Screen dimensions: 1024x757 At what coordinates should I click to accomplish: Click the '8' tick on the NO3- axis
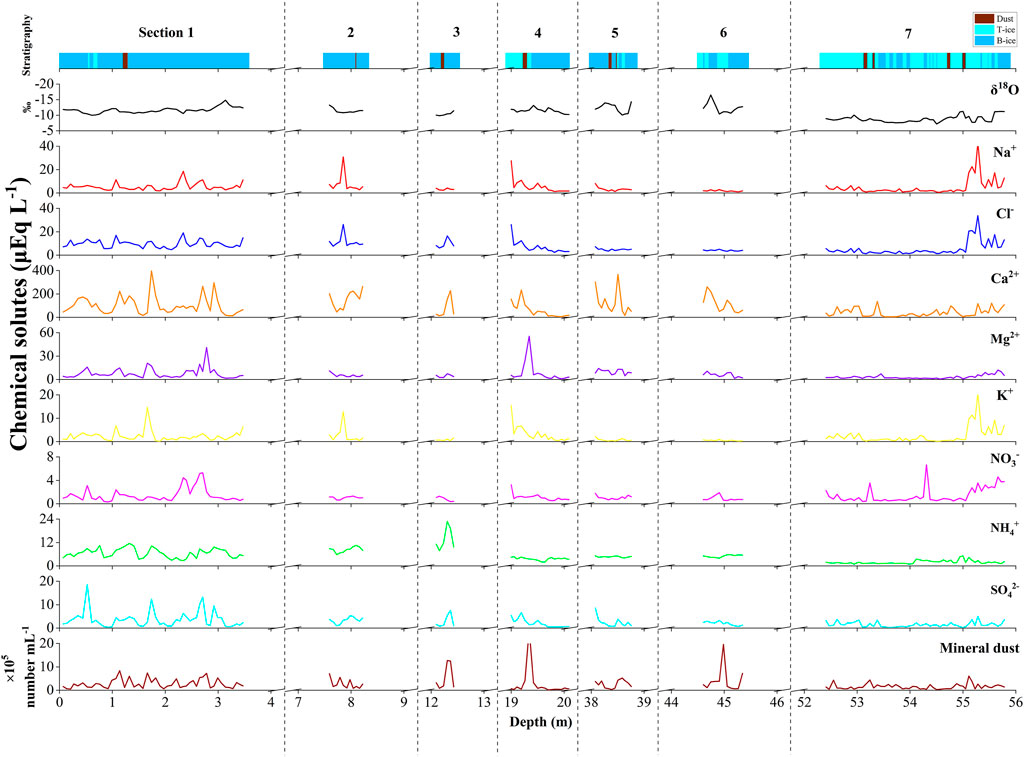click(52, 457)
